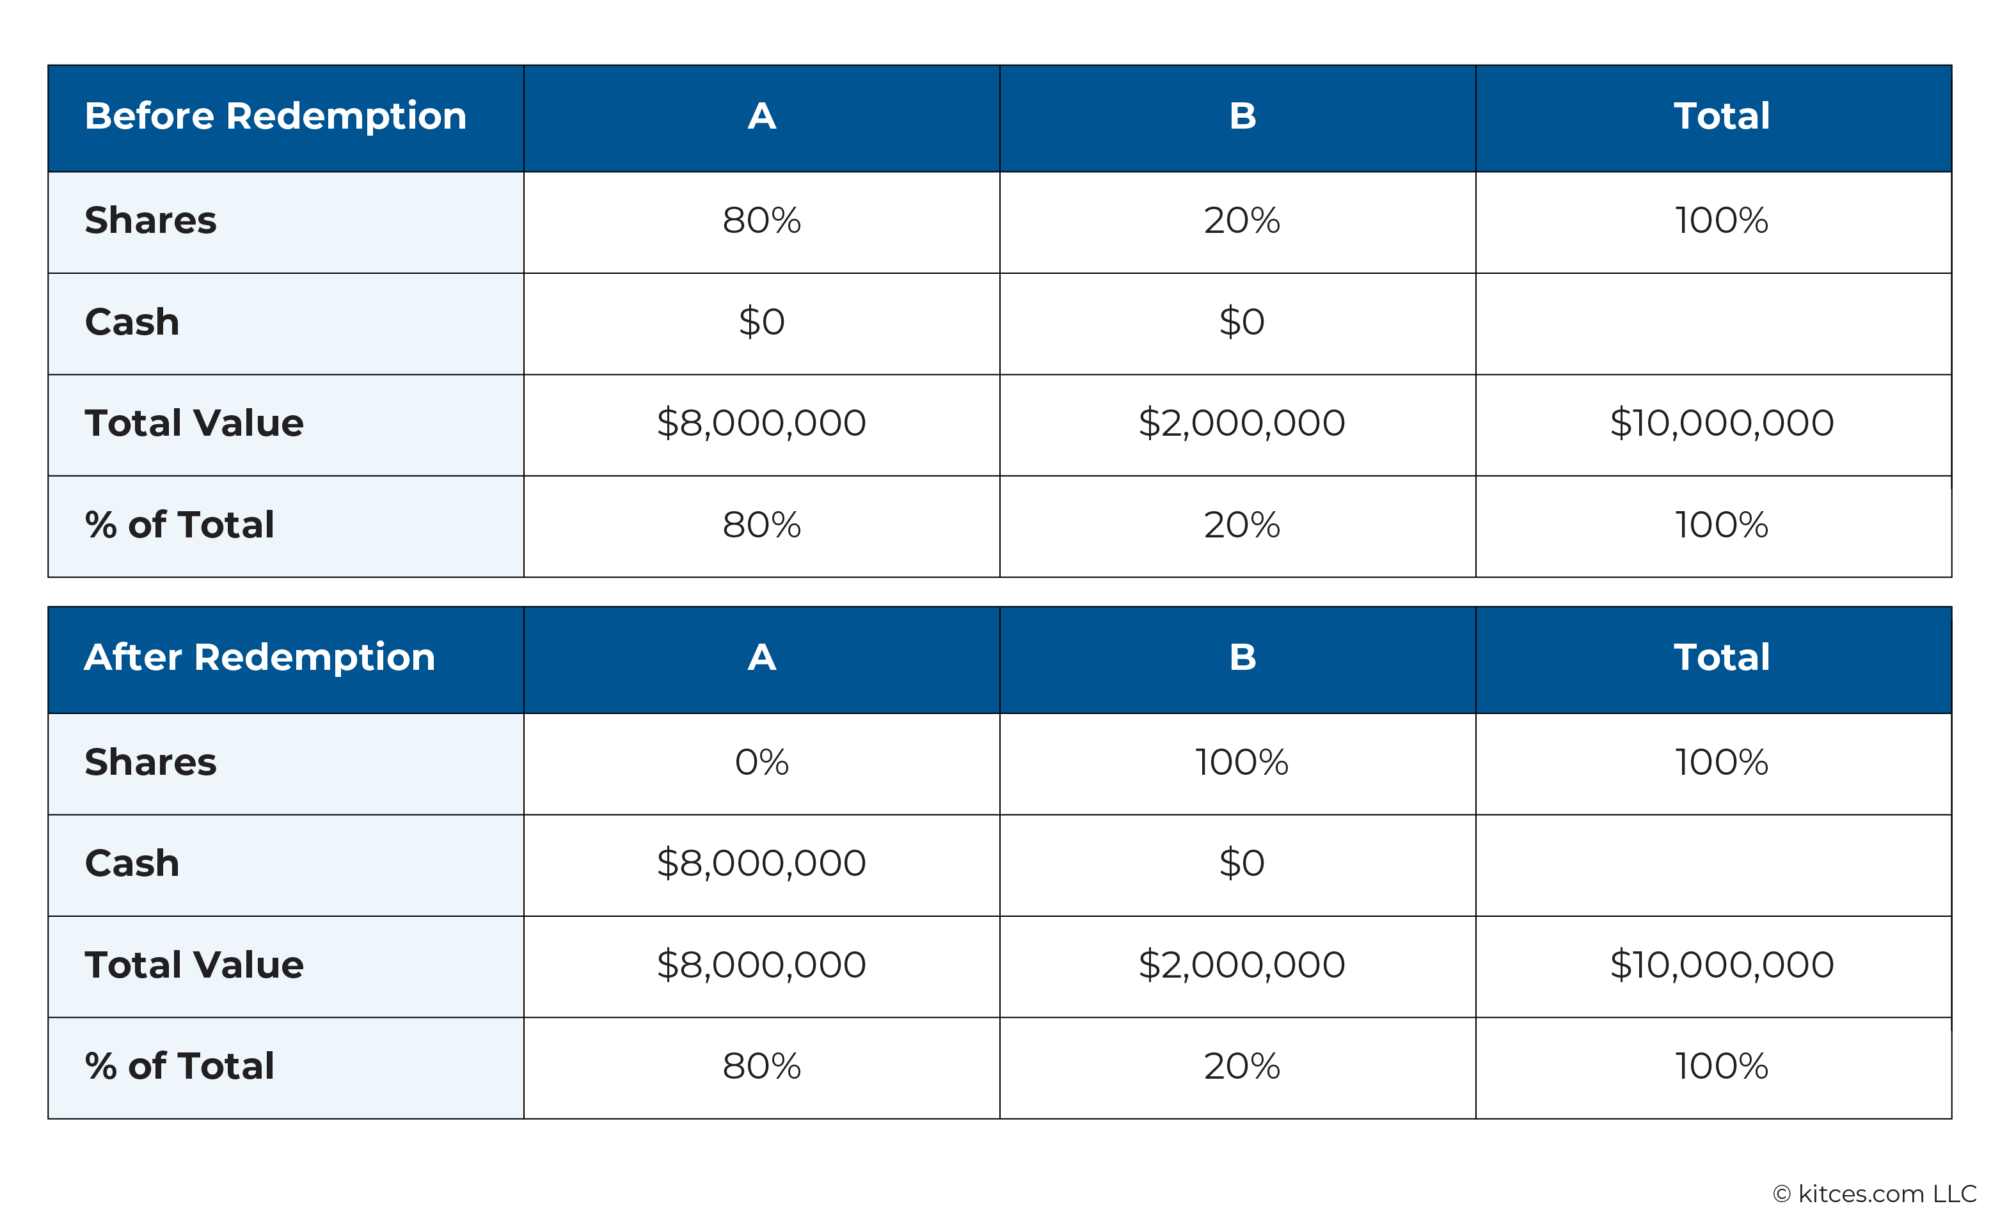Click B's 20% Shares cell before redemption
Screen dimensions: 2000x1222
pos(1241,221)
